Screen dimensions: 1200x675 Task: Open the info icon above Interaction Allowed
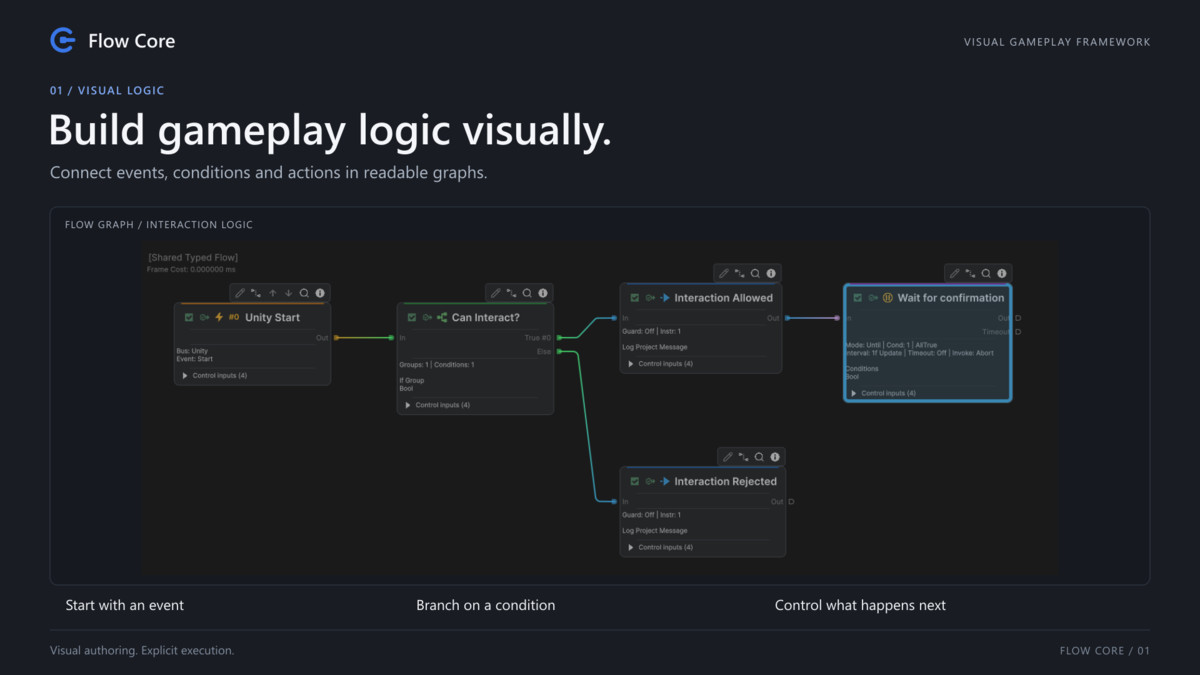771,273
